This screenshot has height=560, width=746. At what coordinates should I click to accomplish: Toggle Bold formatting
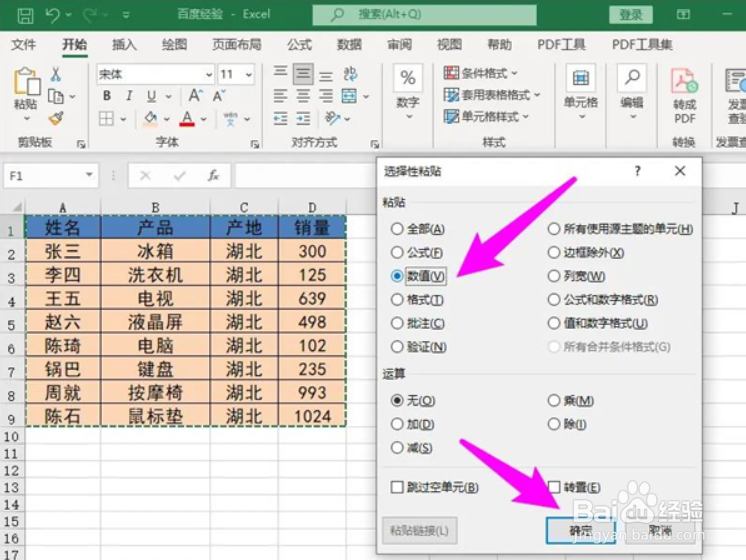point(107,96)
